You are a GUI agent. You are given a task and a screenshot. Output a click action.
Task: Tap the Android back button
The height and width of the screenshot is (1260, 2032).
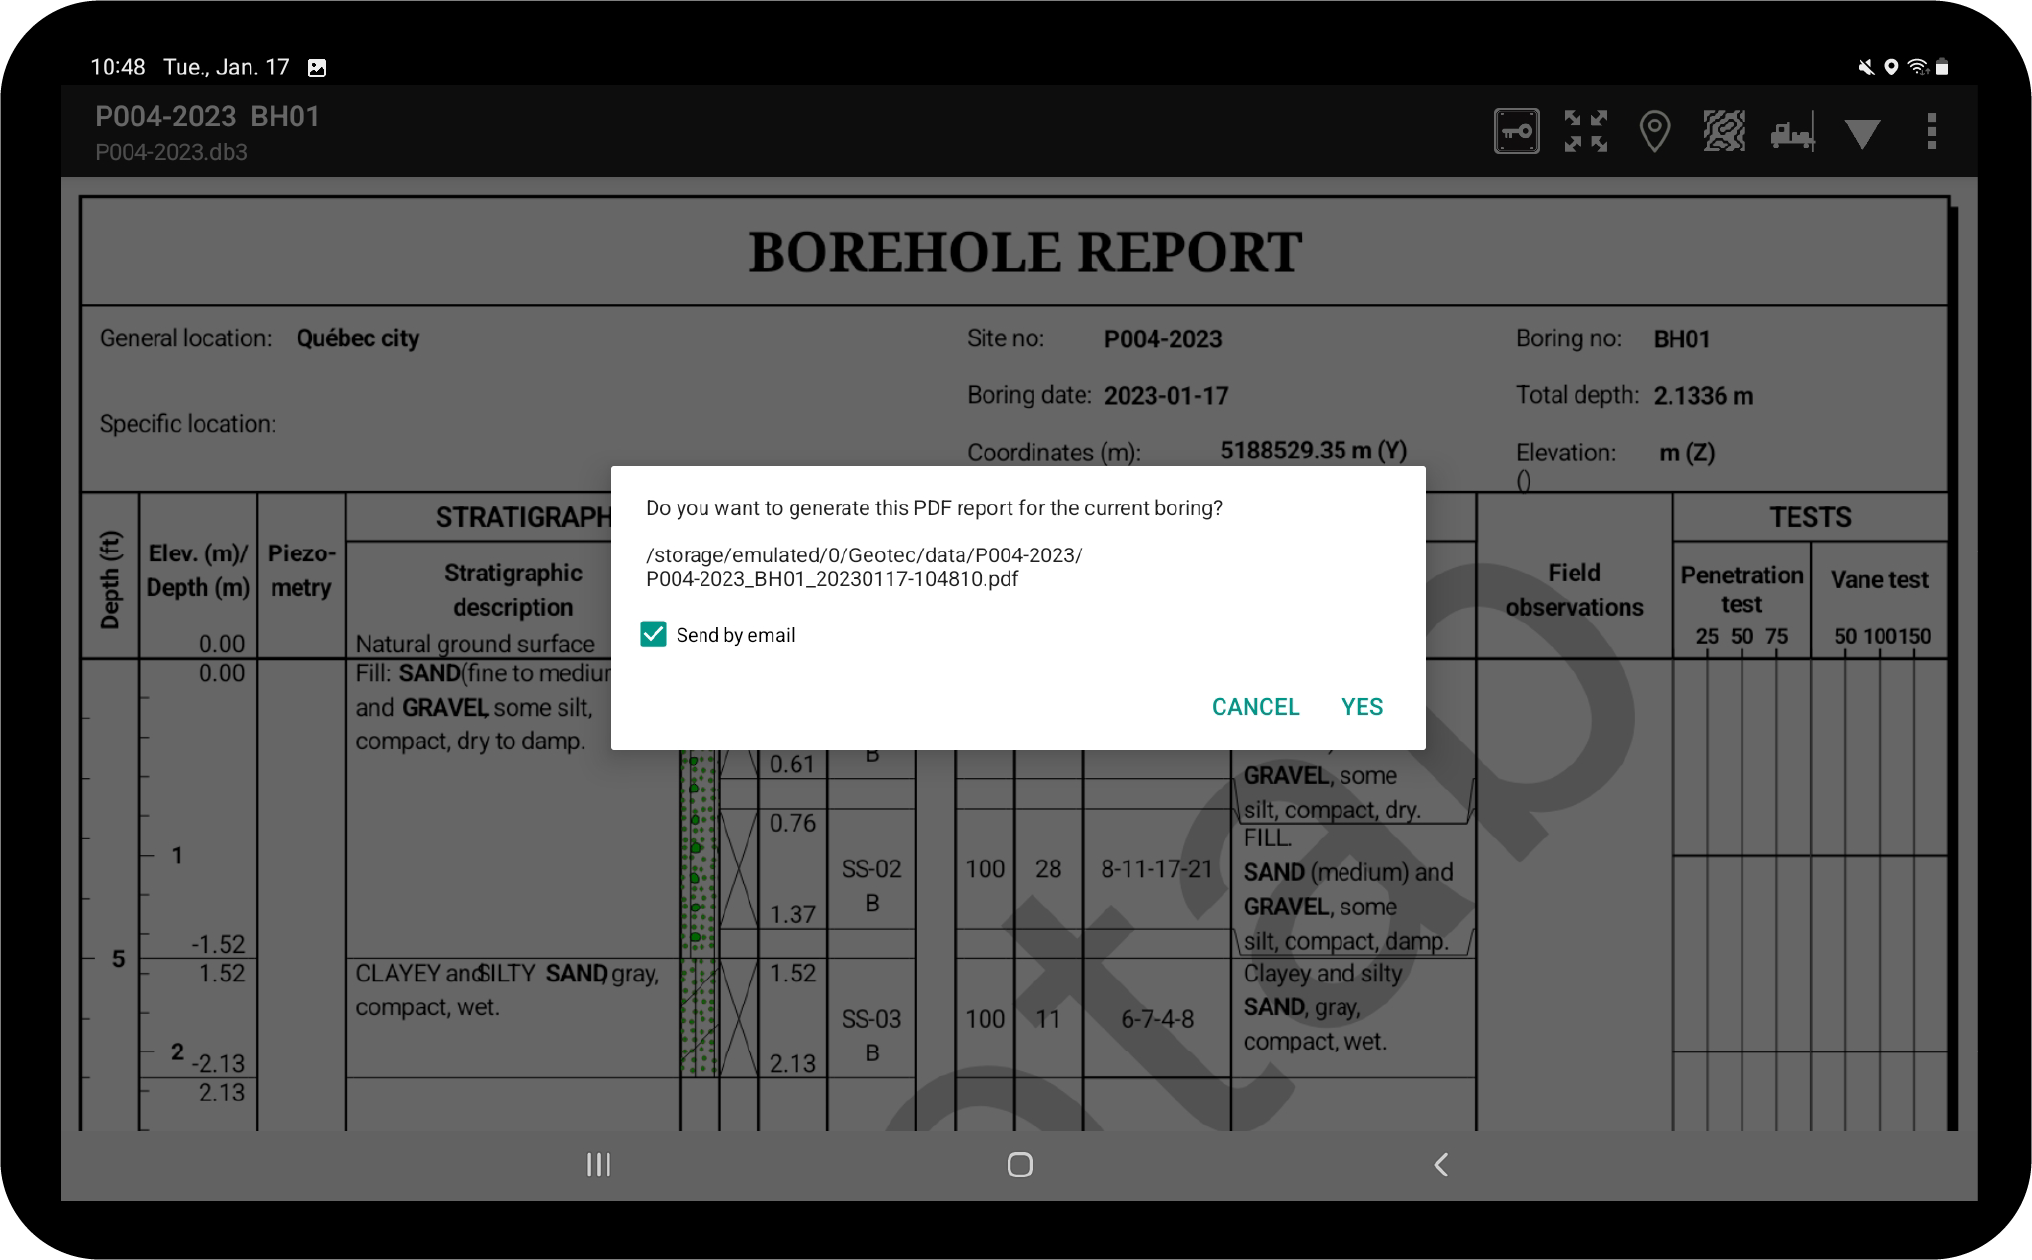tap(1441, 1164)
